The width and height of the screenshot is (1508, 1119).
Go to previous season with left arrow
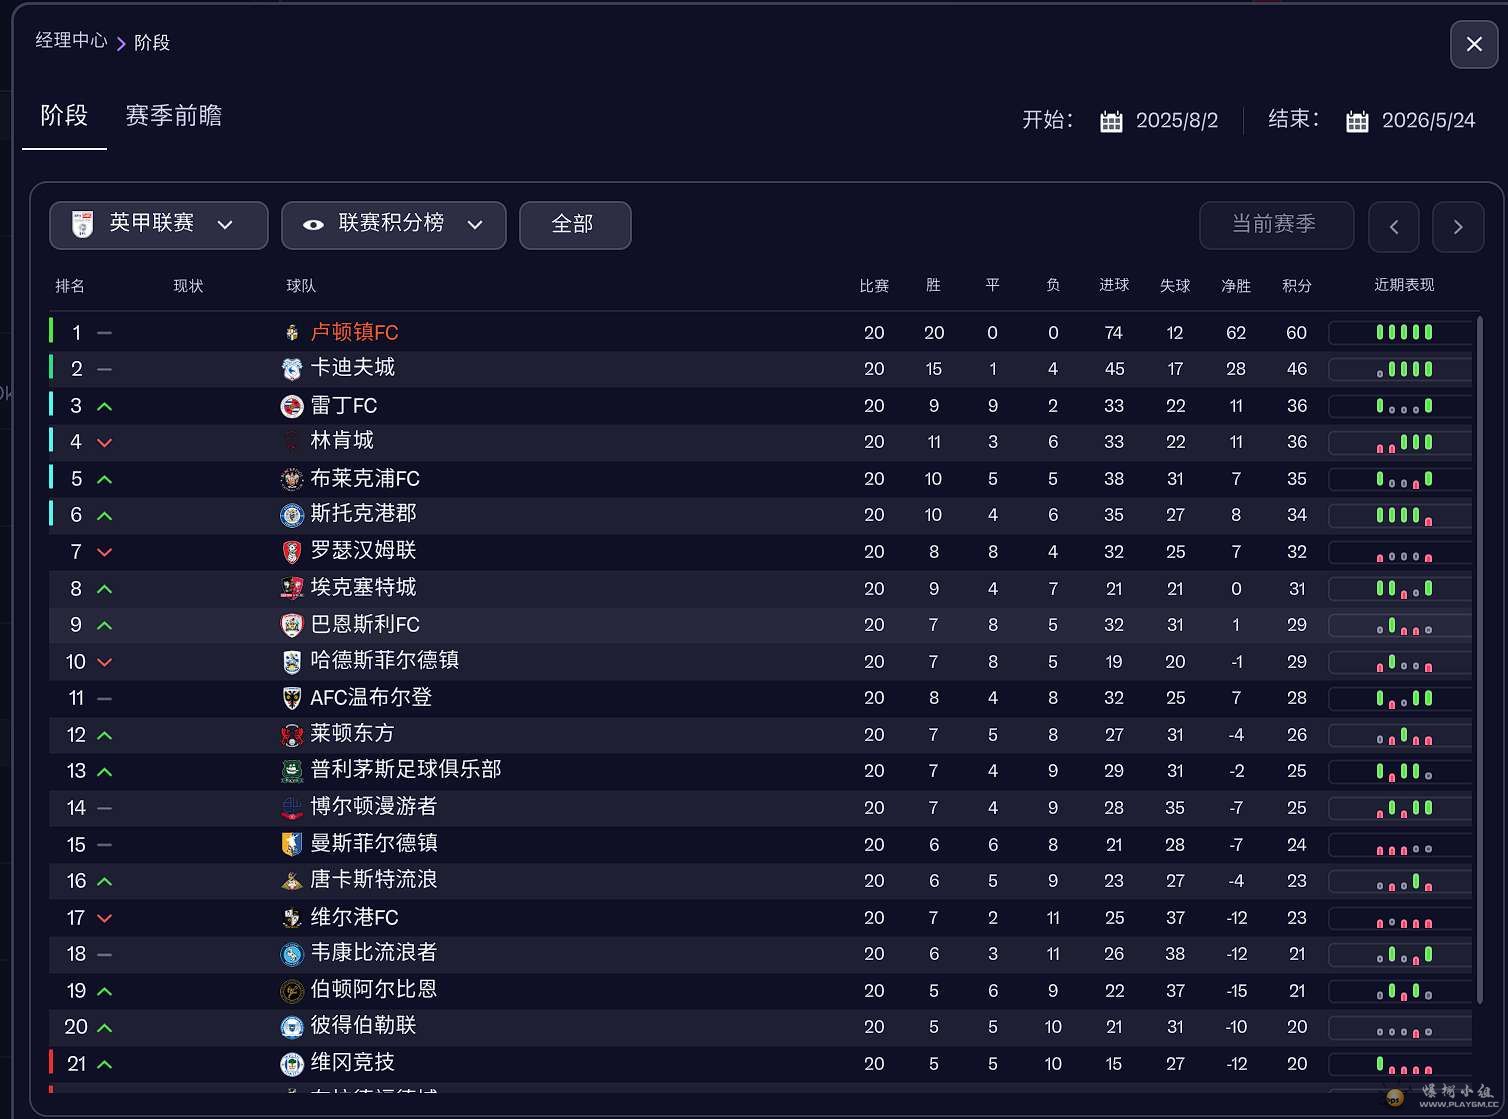coord(1394,226)
